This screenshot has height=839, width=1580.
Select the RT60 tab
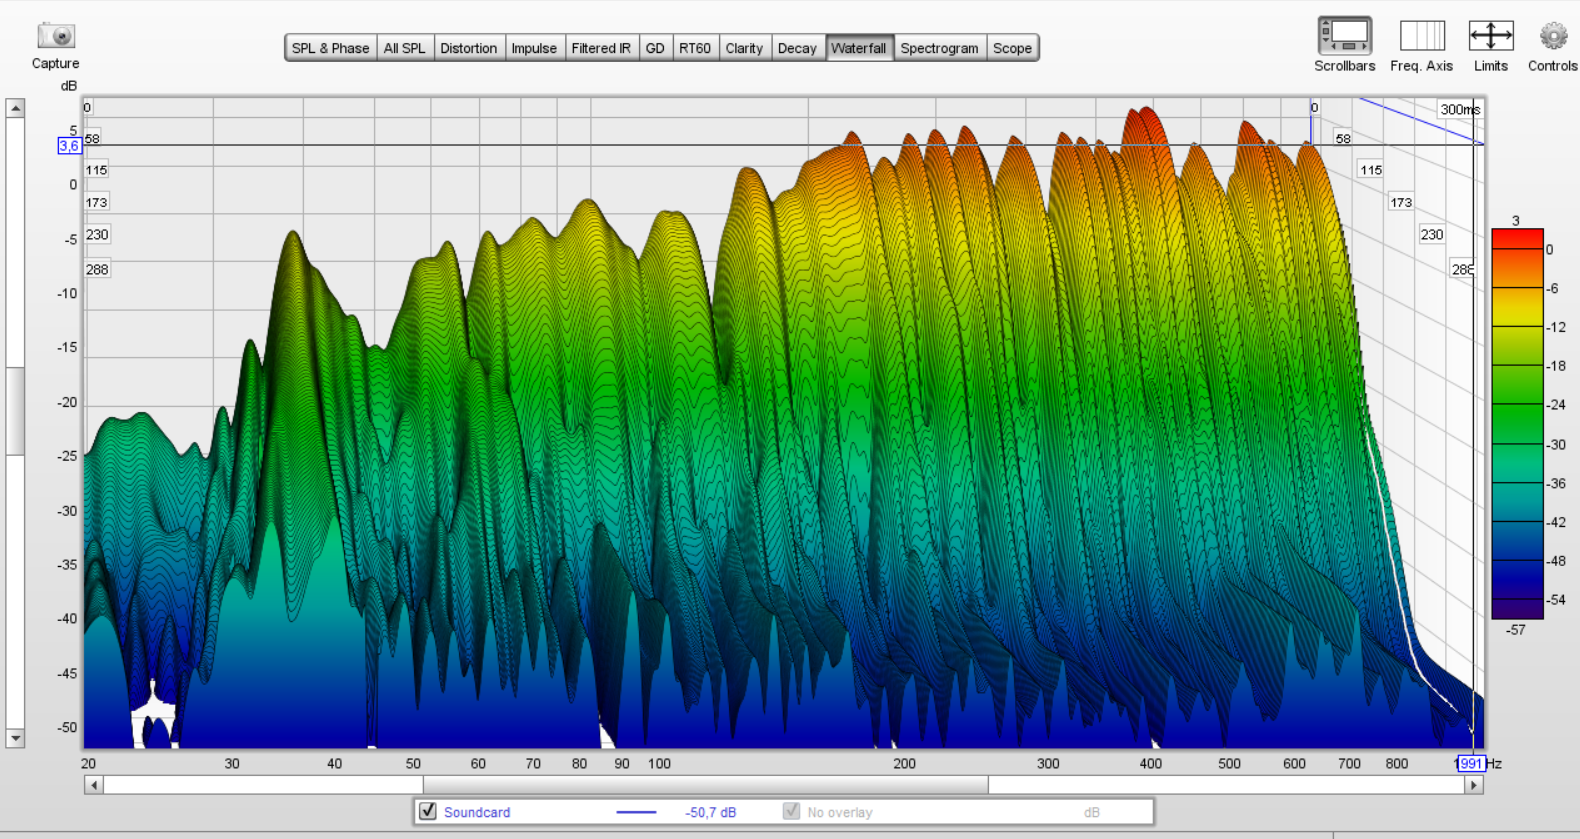[x=694, y=48]
